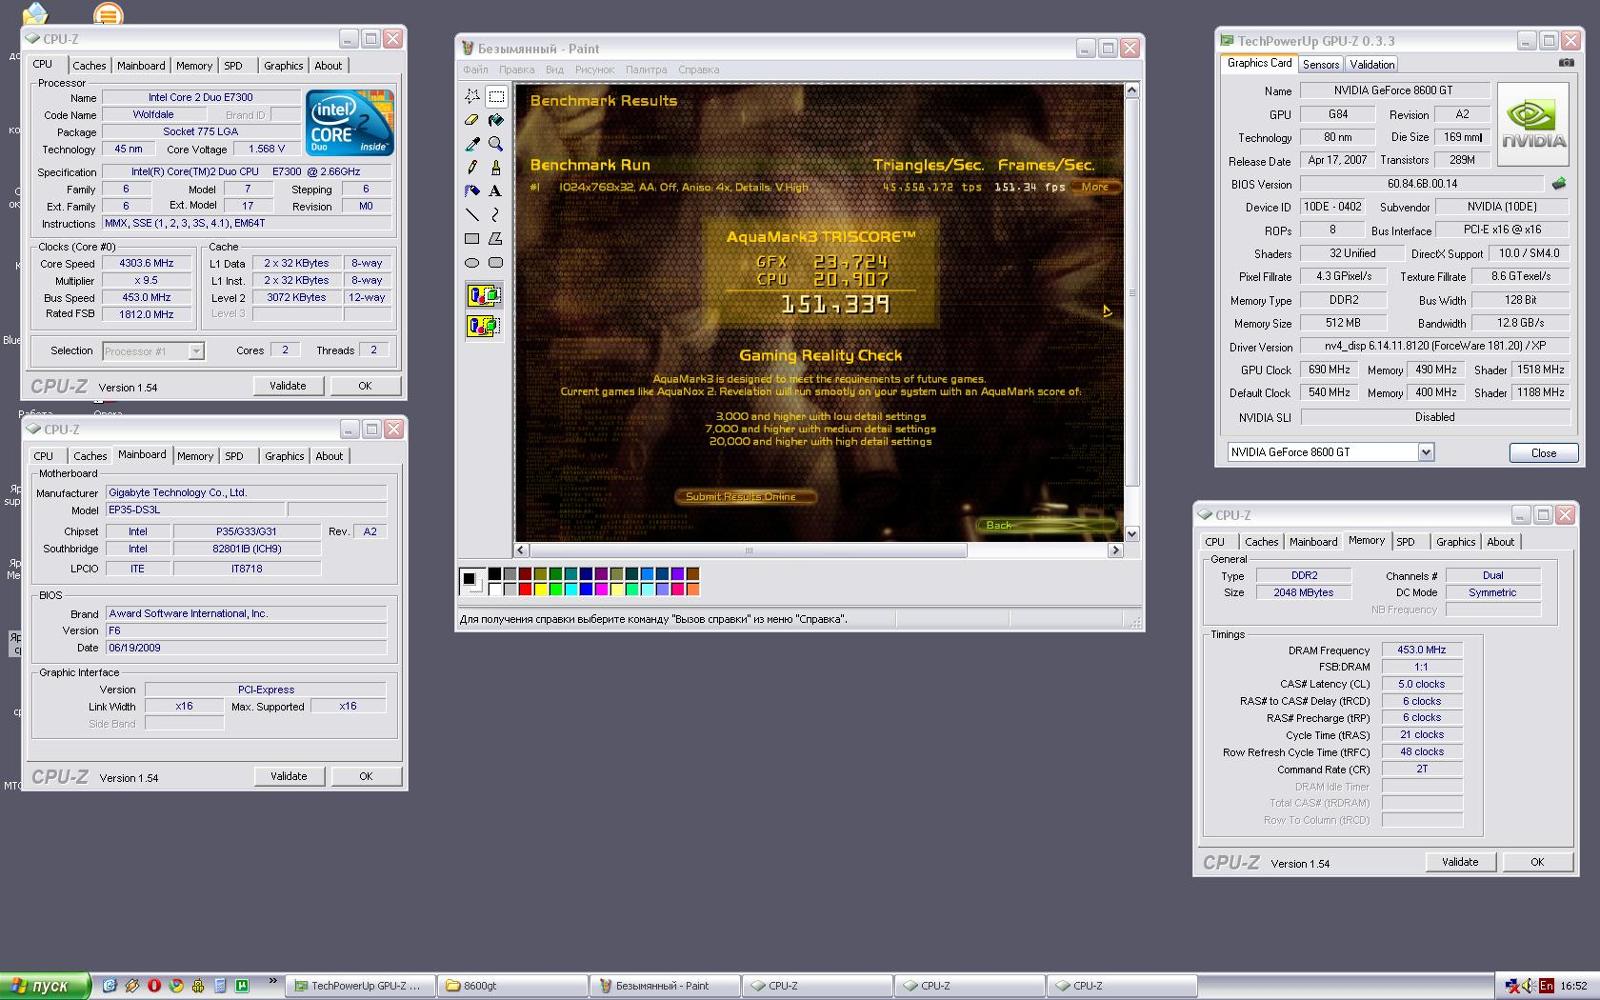Open the Справка menu in Paint
This screenshot has width=1600, height=1000.
(699, 70)
